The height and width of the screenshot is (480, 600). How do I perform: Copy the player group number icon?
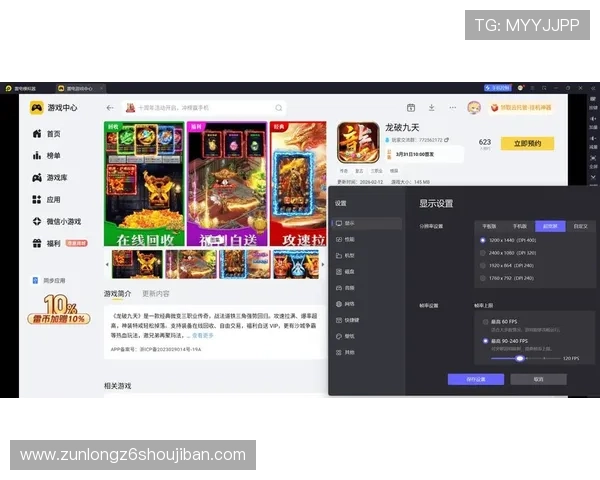tap(447, 140)
